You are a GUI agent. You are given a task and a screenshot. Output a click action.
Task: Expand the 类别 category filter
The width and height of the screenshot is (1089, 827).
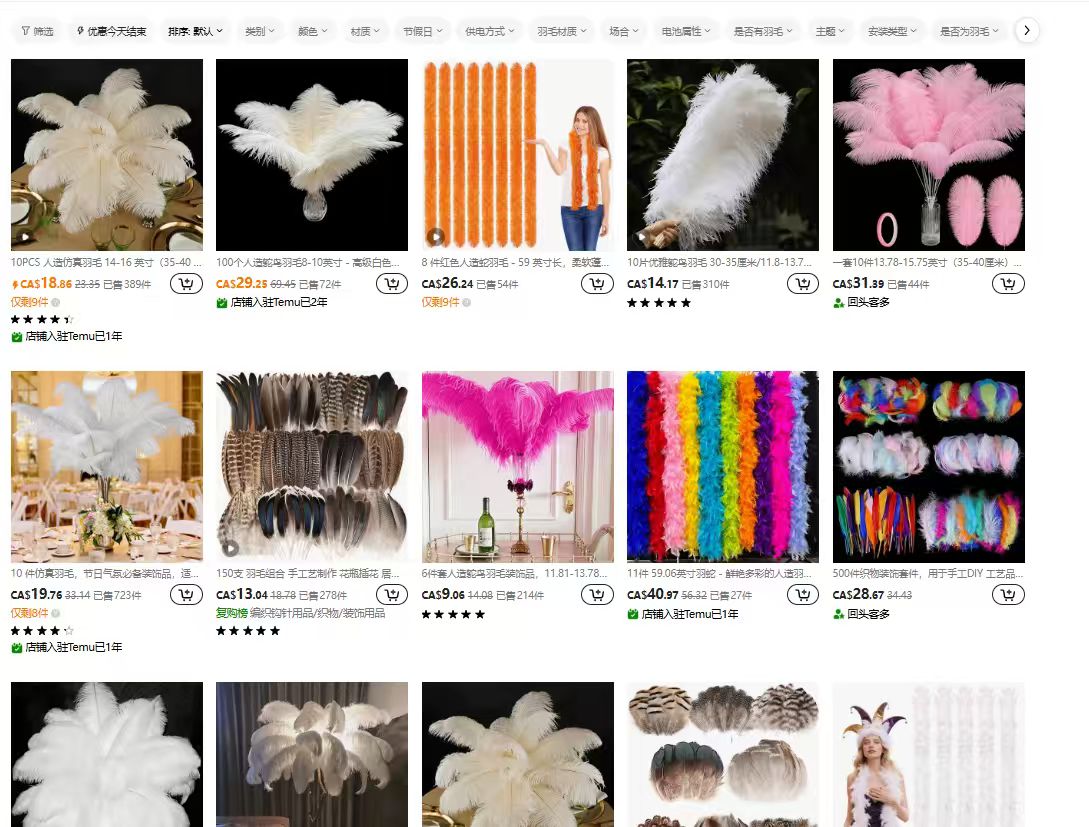coord(260,31)
